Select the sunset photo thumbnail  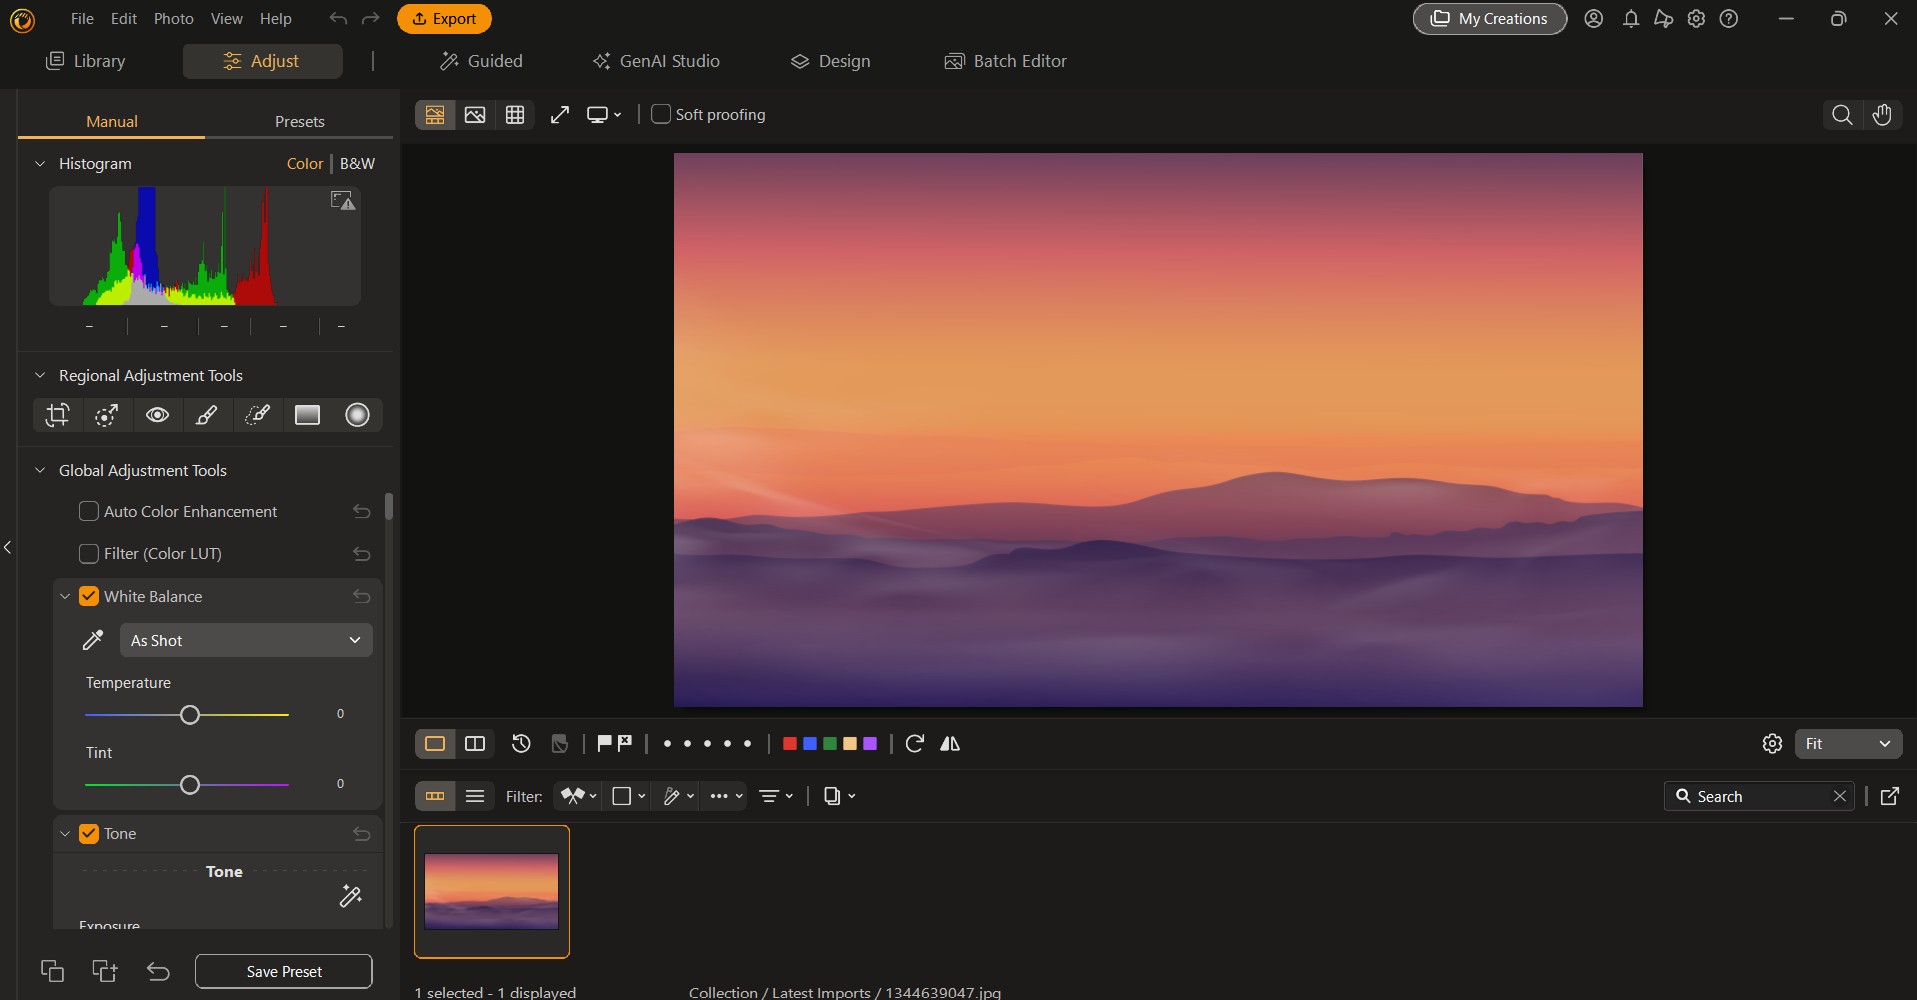tap(491, 891)
